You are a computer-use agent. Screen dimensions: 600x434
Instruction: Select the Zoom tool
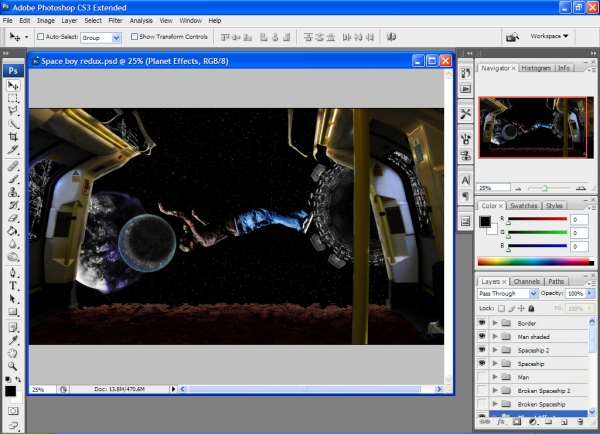(13, 366)
